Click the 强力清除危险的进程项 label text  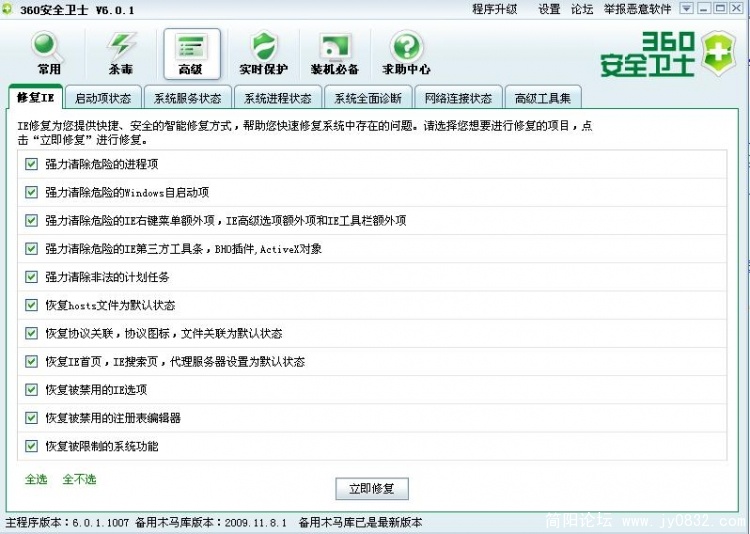(101, 164)
